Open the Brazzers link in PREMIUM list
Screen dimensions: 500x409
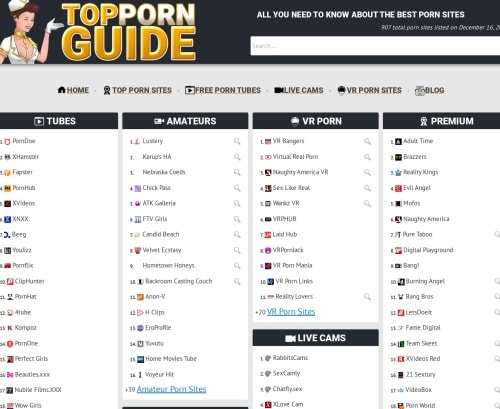[415, 157]
